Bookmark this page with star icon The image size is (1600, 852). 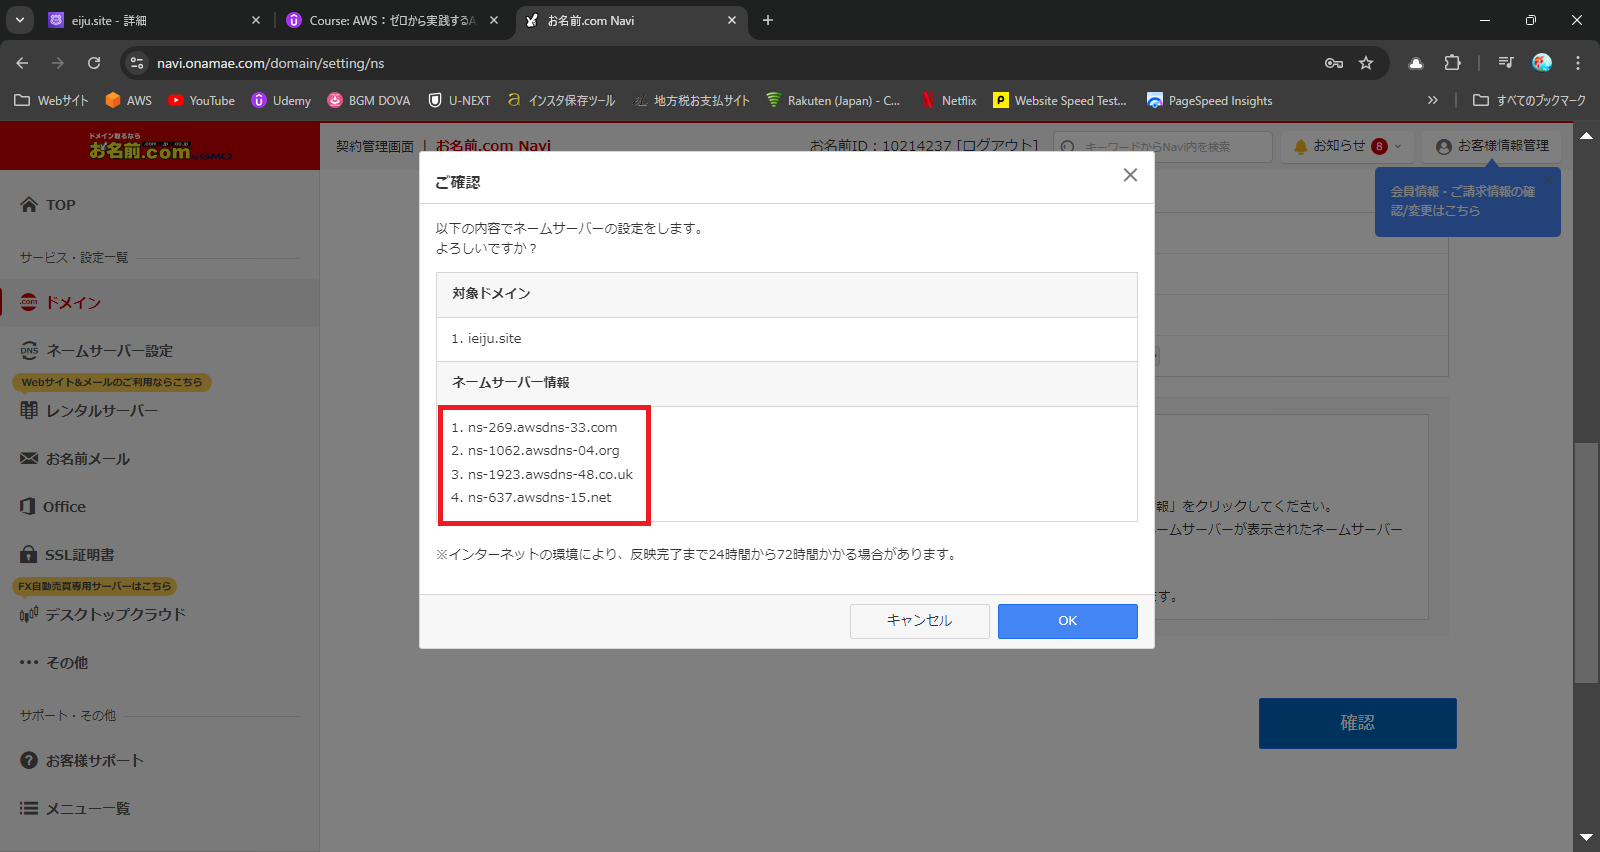(1366, 63)
